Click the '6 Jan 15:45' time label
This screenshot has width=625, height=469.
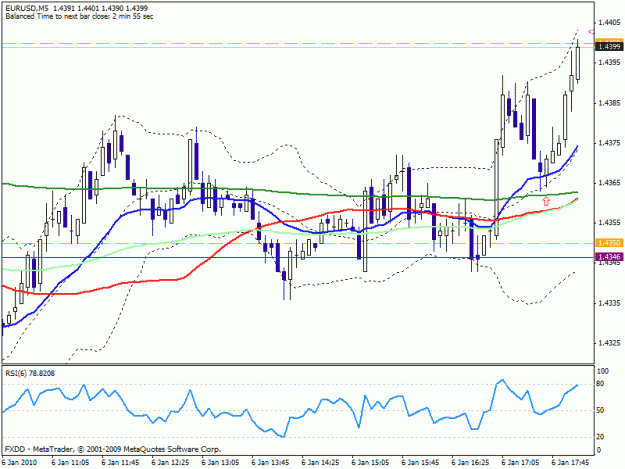pos(421,463)
